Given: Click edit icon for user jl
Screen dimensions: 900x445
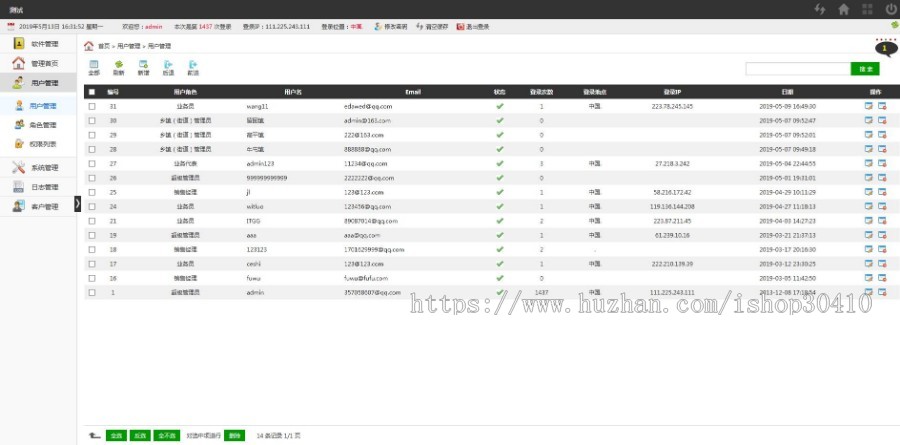Looking at the screenshot, I should pos(868,192).
